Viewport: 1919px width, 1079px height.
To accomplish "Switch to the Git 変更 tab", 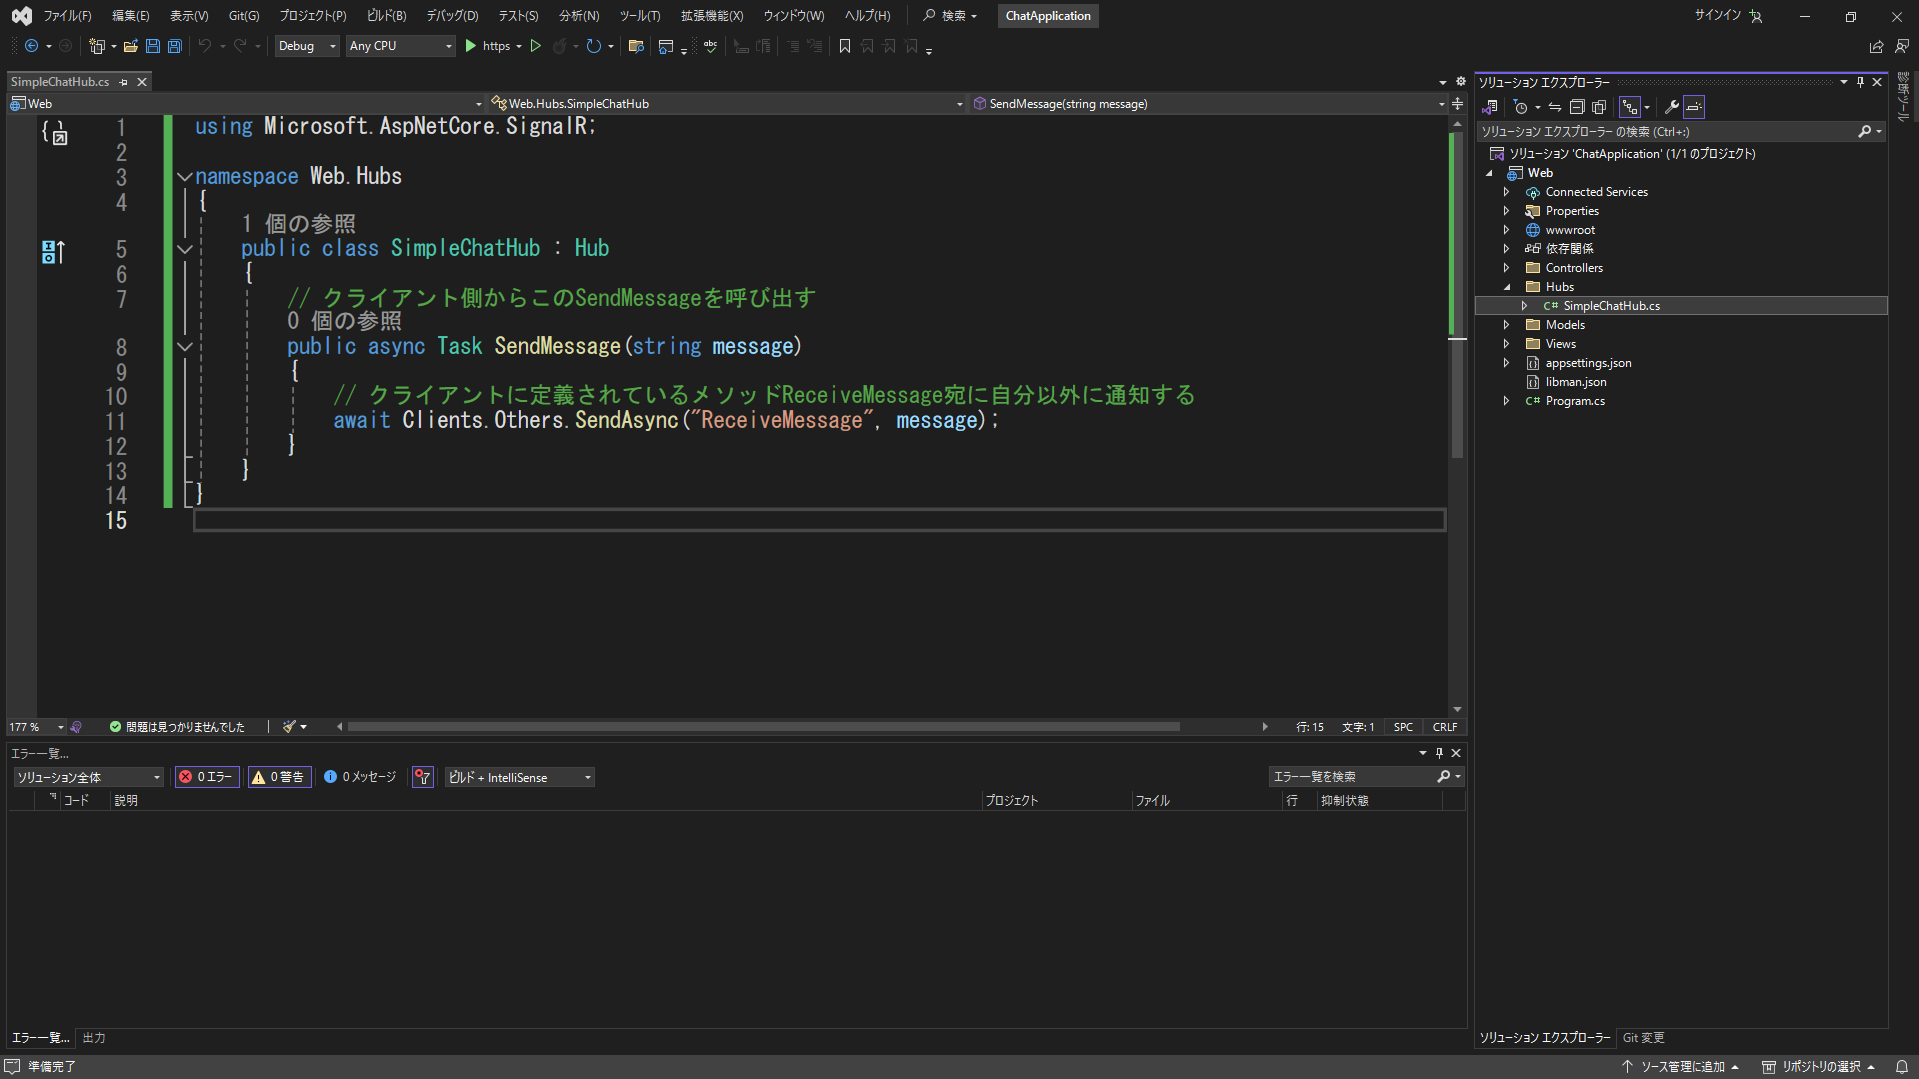I will click(1644, 1038).
